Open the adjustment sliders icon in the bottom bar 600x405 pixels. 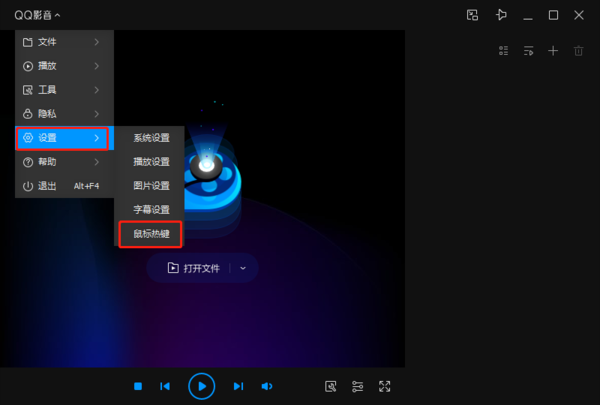[357, 386]
